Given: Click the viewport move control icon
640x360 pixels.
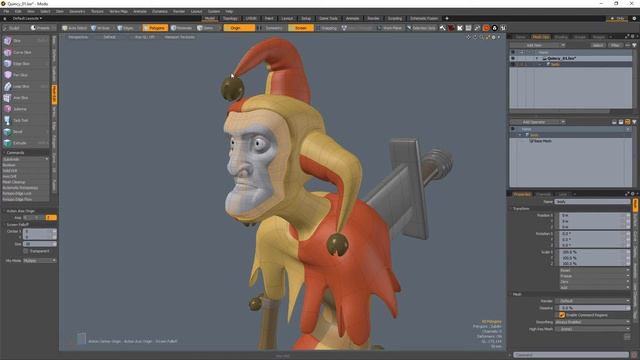Looking at the screenshot, I should (469, 37).
